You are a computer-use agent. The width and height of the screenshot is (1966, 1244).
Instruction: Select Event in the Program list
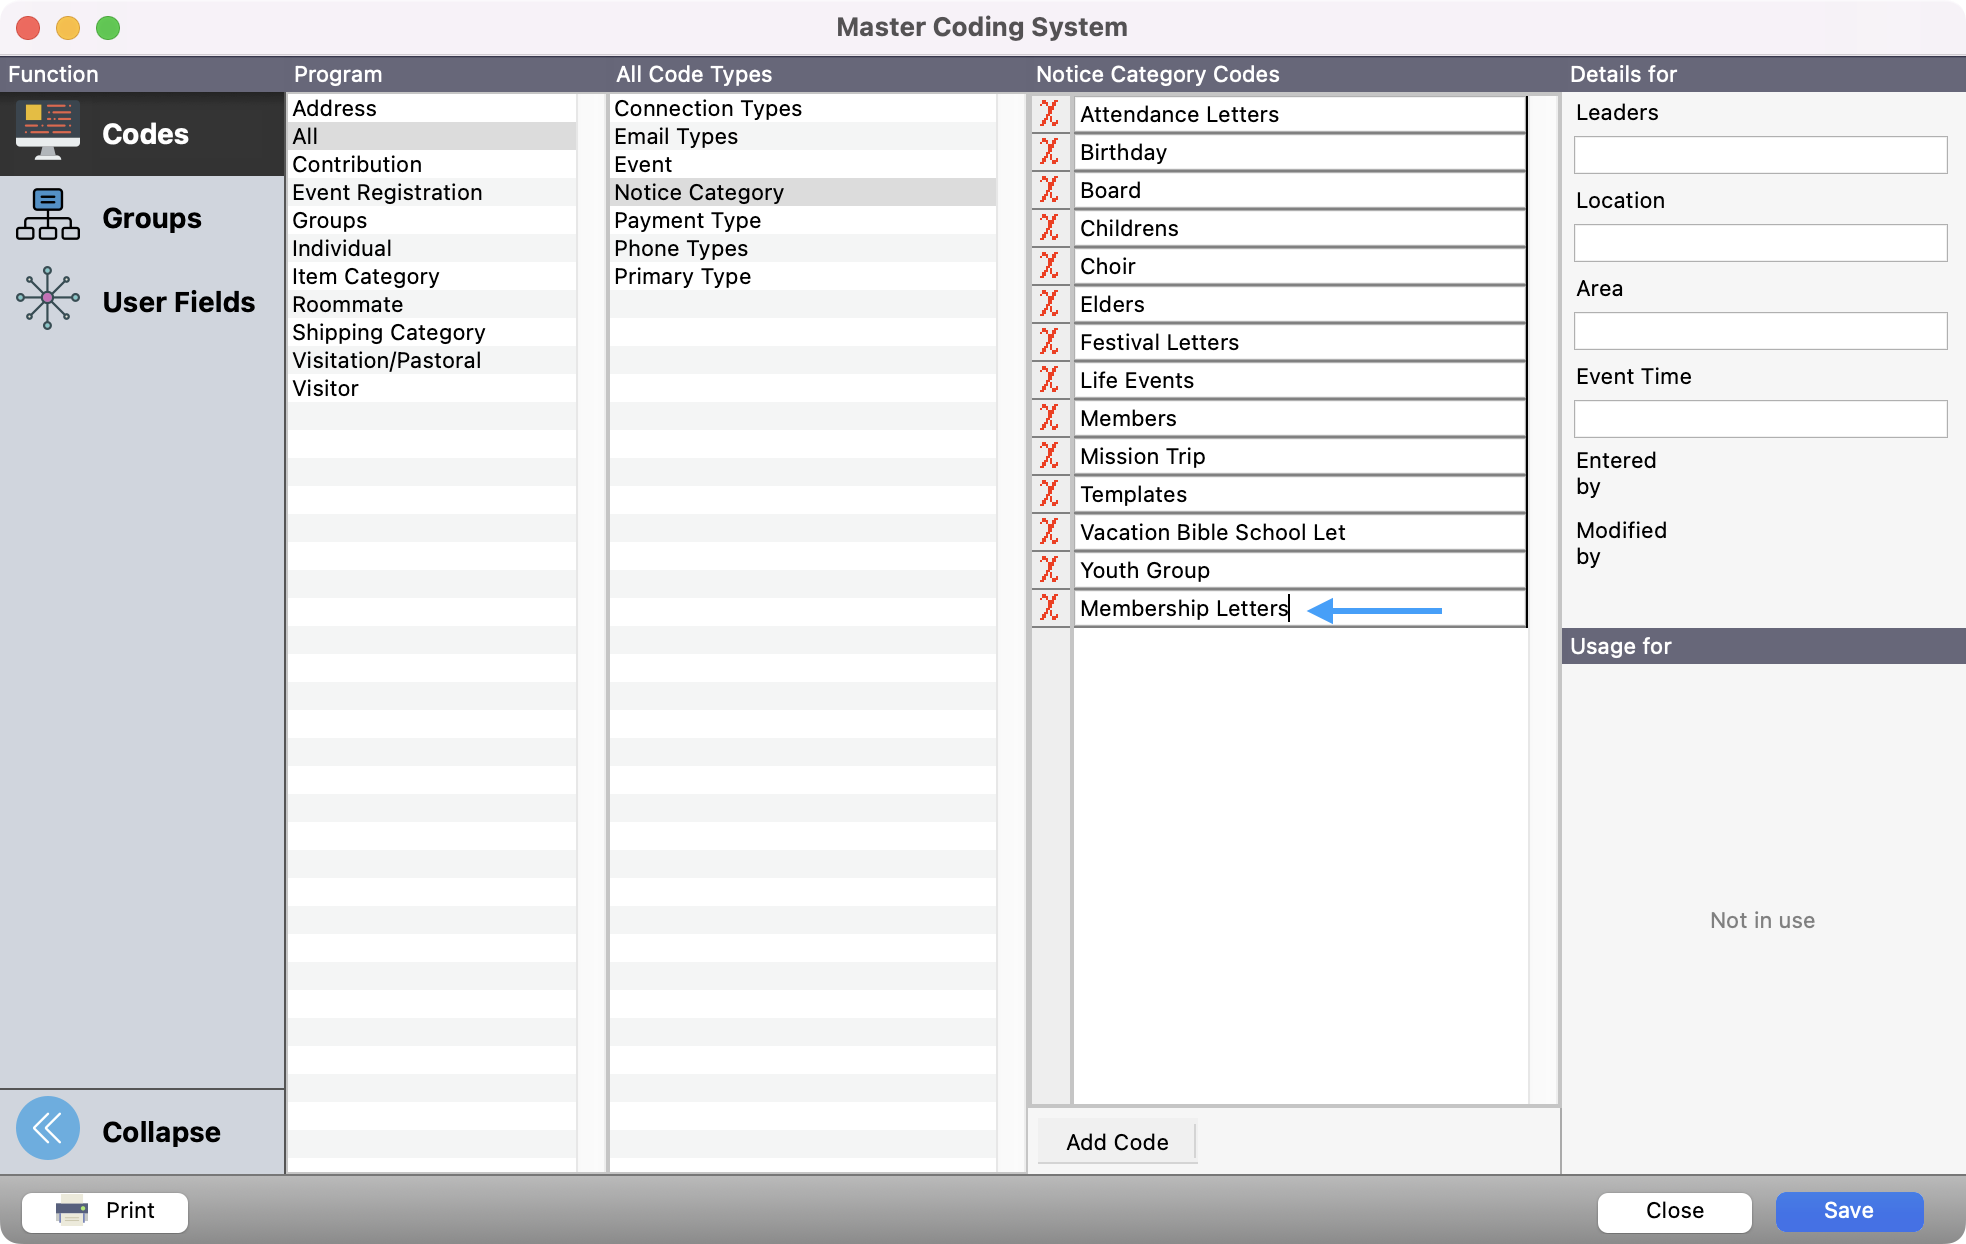(643, 164)
